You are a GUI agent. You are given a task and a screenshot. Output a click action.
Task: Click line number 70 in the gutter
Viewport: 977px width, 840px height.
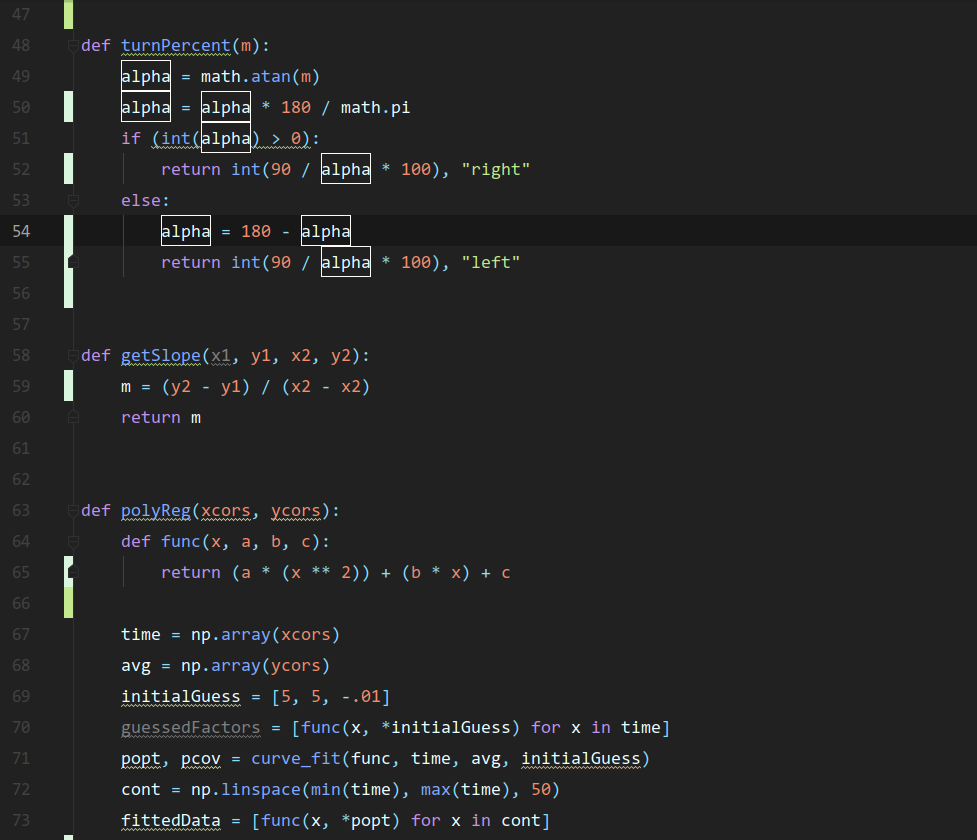point(21,727)
